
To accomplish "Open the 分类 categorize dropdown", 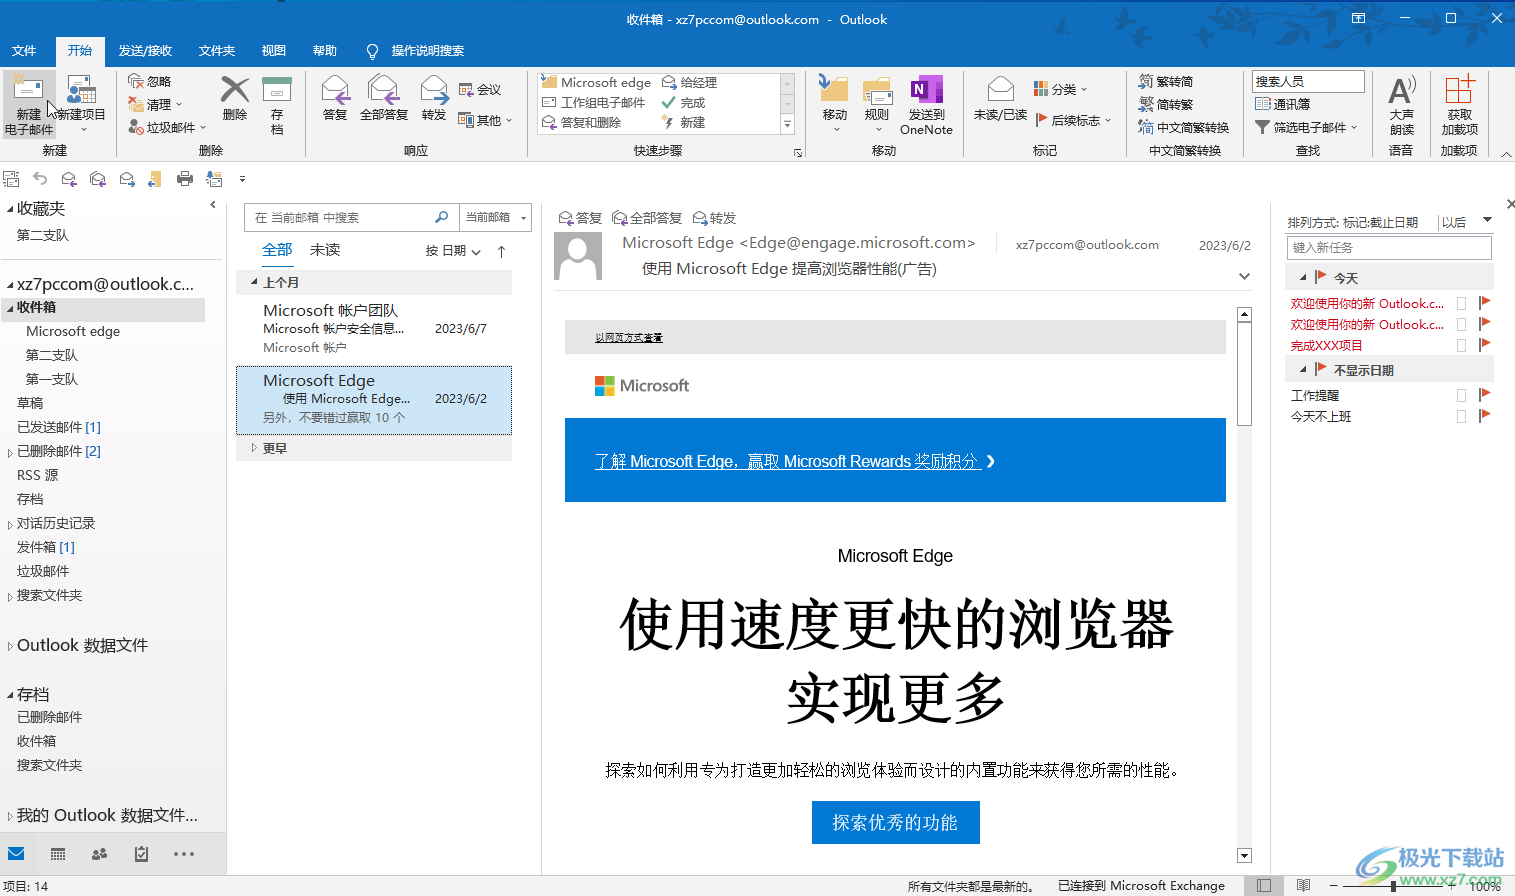I will point(1060,89).
